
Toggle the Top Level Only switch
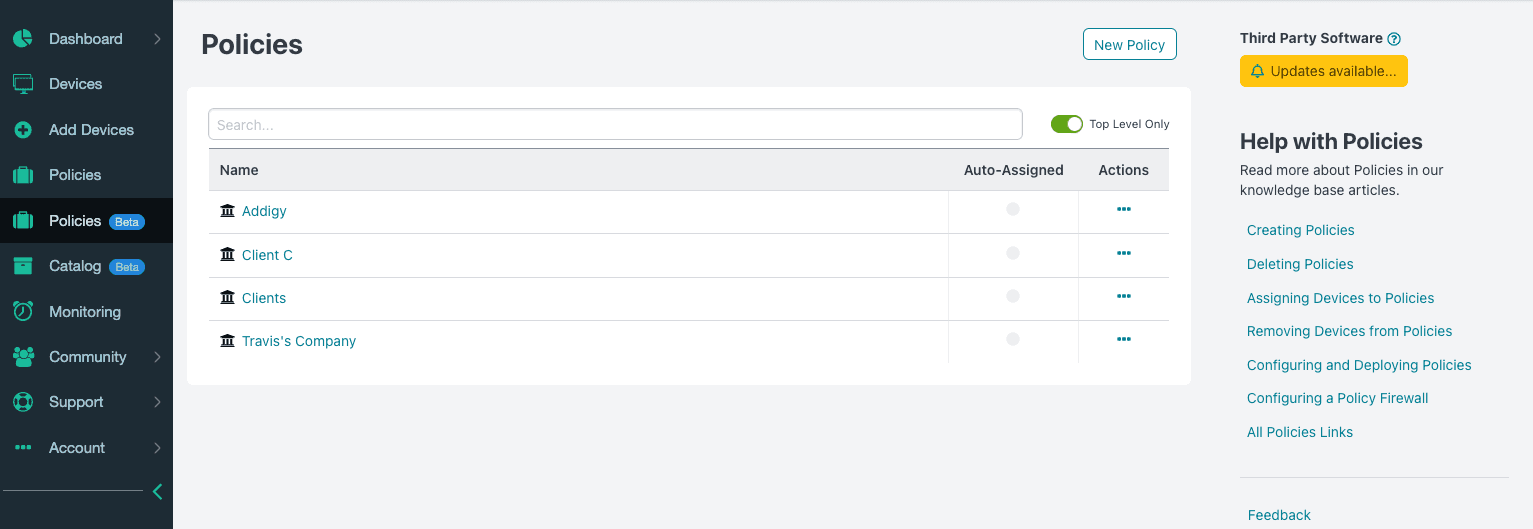(1066, 124)
